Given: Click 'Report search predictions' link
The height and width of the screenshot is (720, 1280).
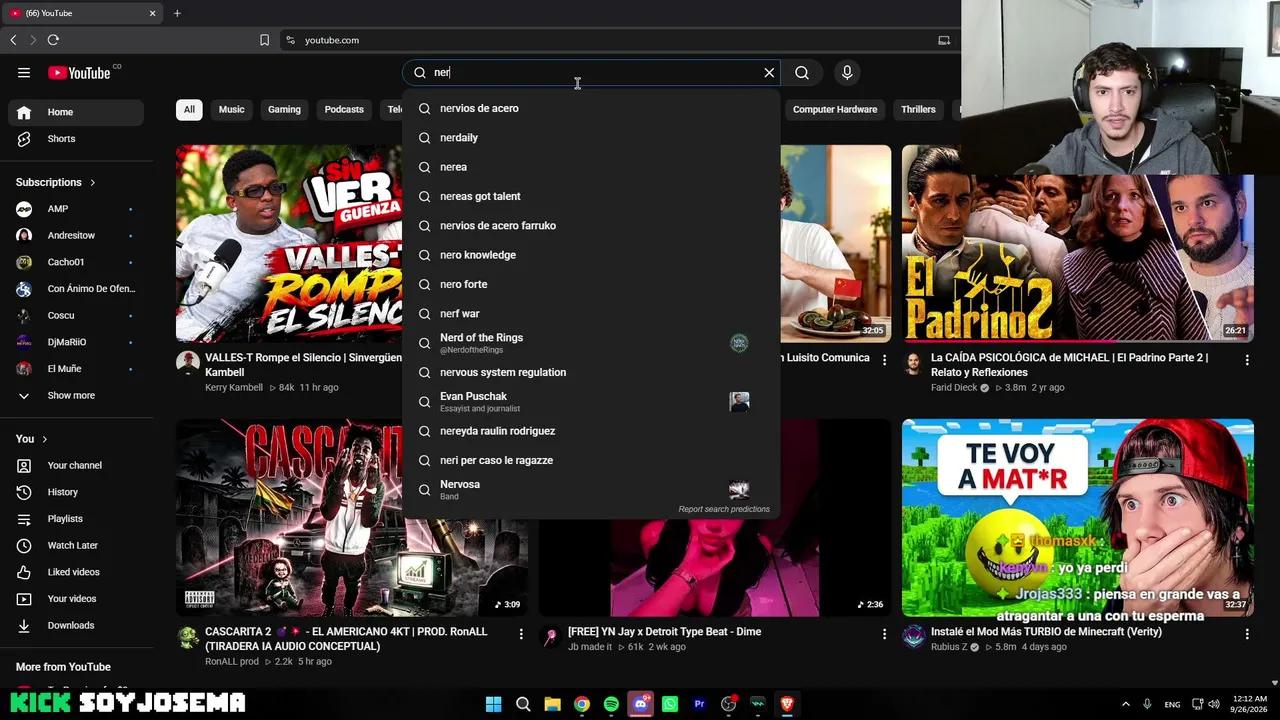Looking at the screenshot, I should 724,509.
